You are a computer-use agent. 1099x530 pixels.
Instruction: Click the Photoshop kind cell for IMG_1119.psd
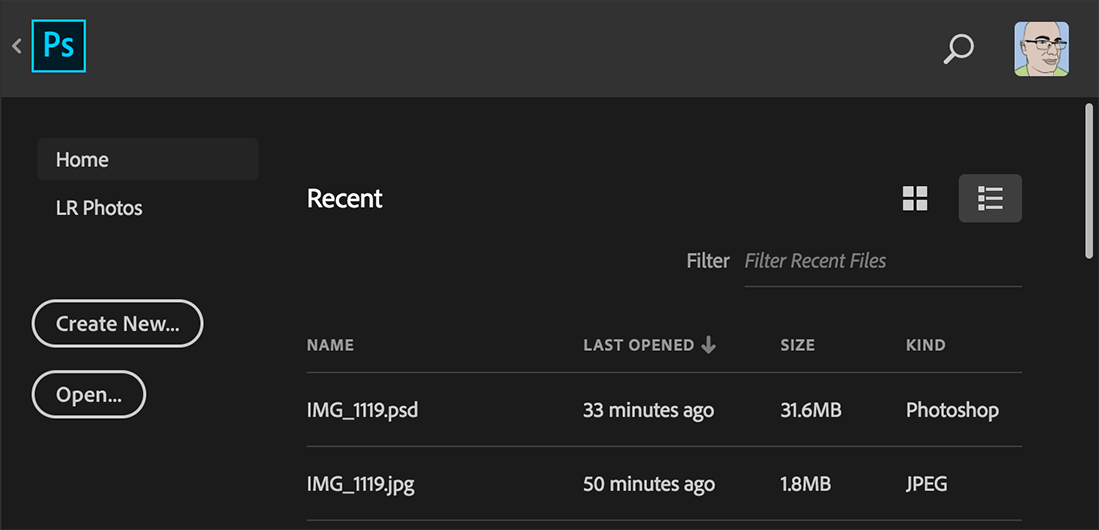coord(952,409)
